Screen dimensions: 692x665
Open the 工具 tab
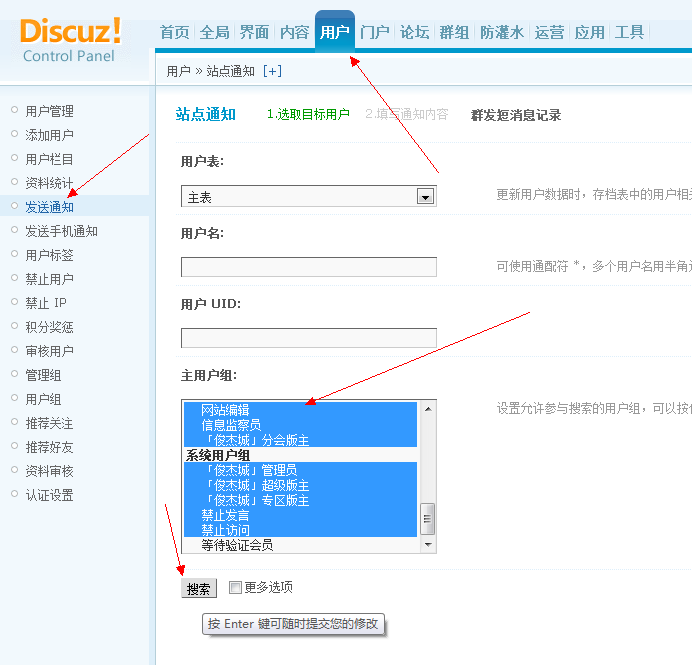[629, 32]
